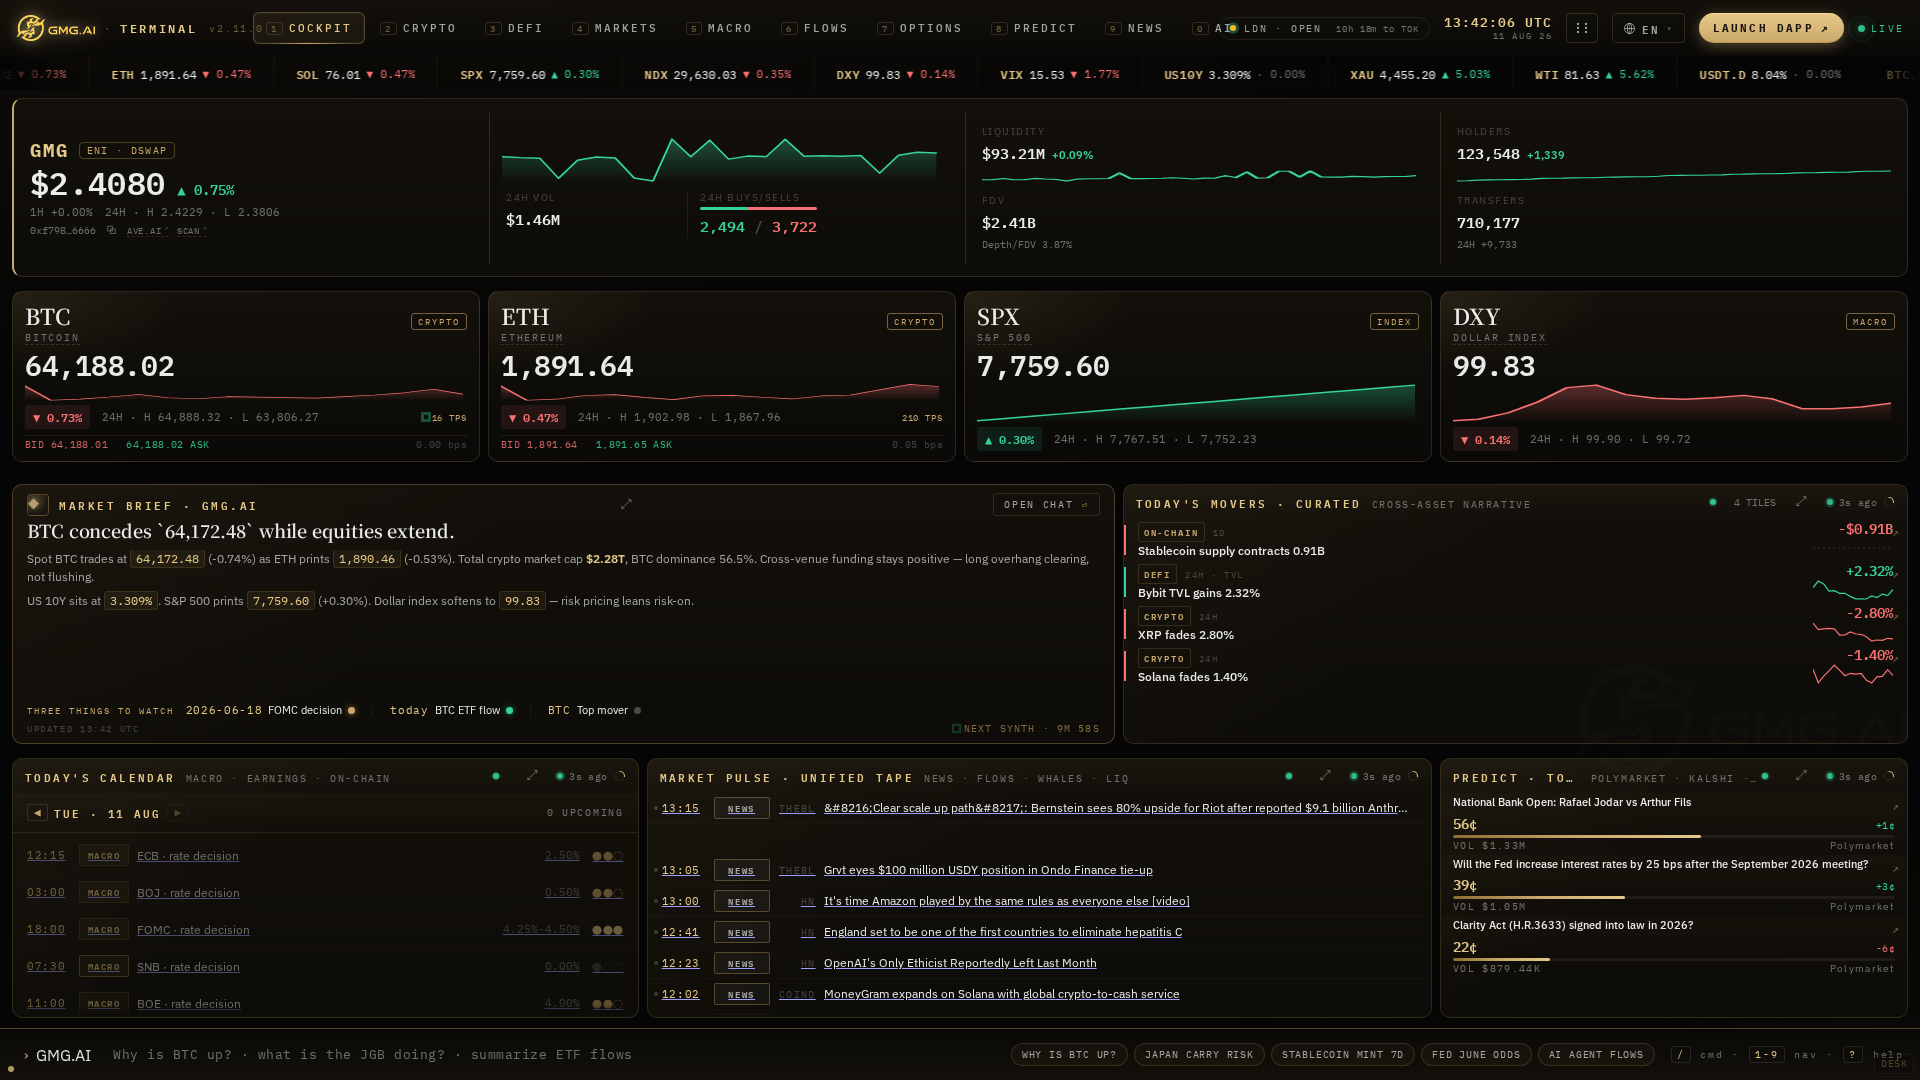Open the Grvt eyes $100 million headline

pos(987,870)
